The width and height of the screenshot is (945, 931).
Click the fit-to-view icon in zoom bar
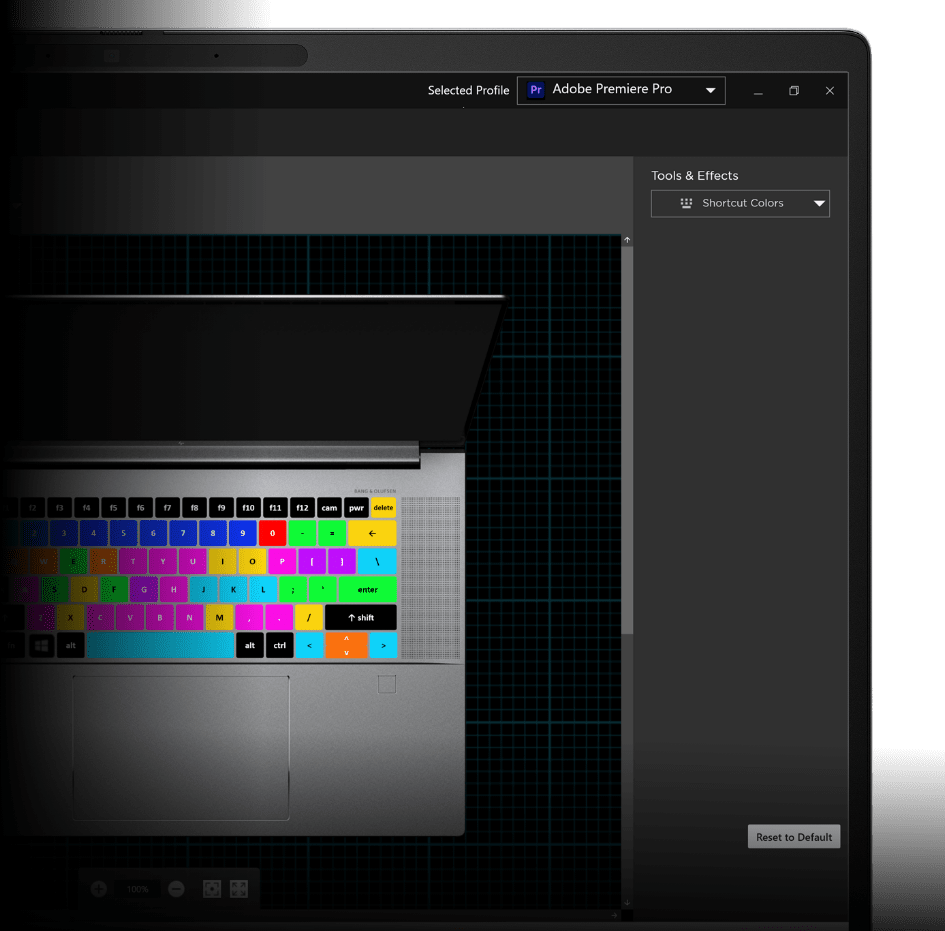[212, 888]
